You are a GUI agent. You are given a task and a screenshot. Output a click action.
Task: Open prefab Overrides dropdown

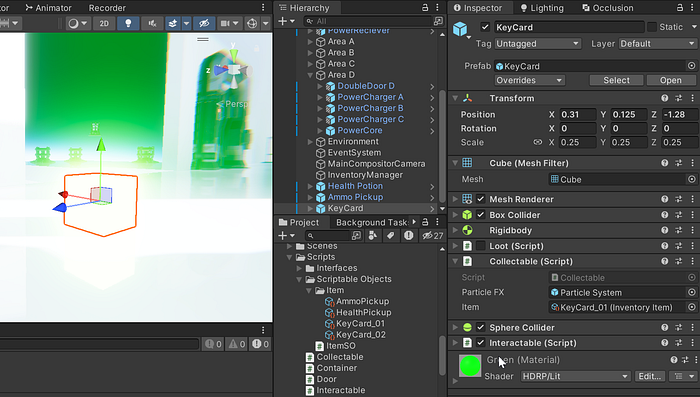[x=529, y=80]
